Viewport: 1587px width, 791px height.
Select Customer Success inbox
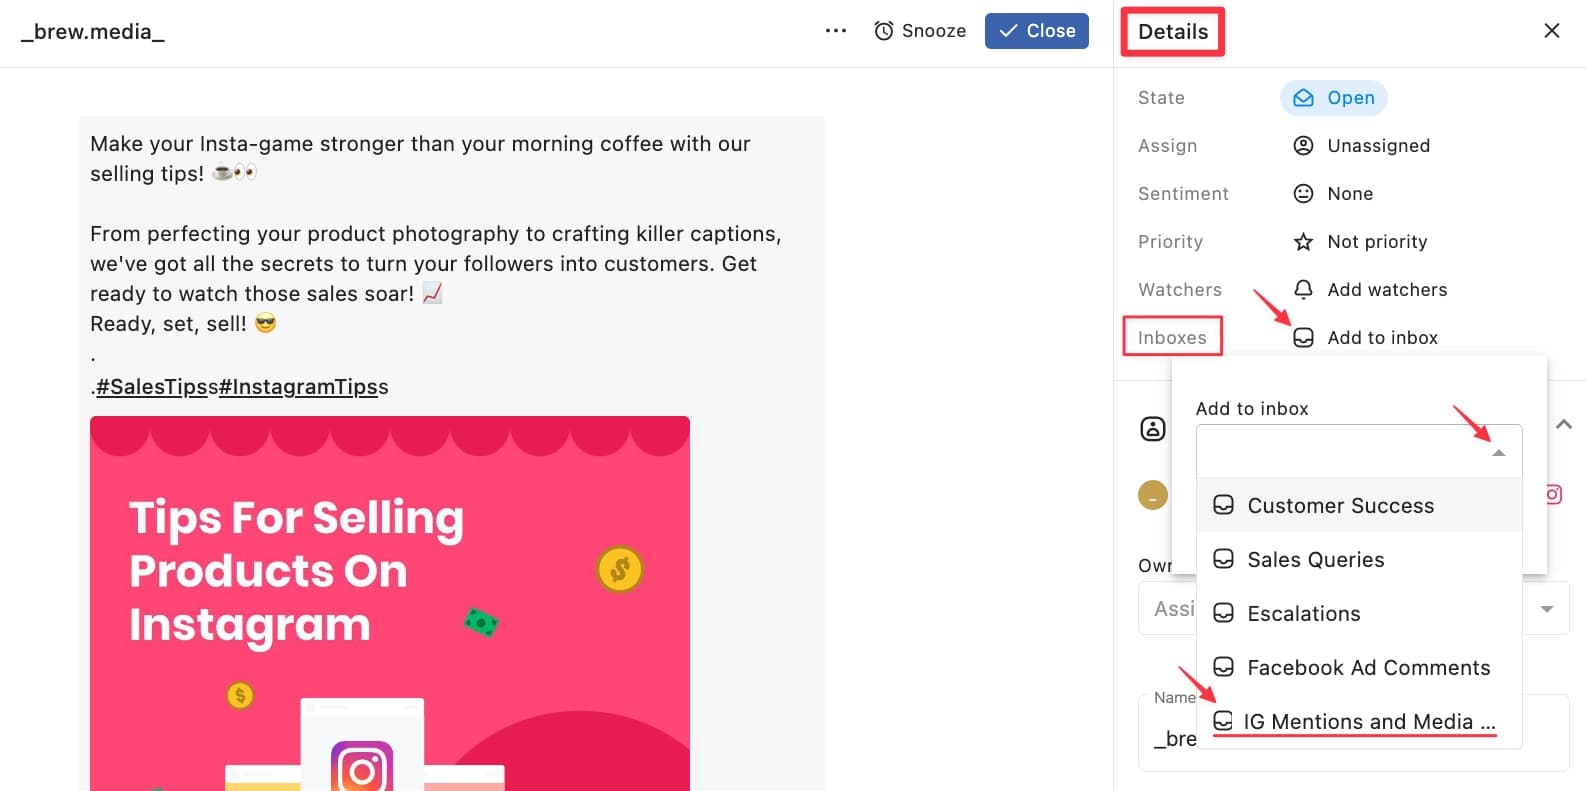point(1359,505)
